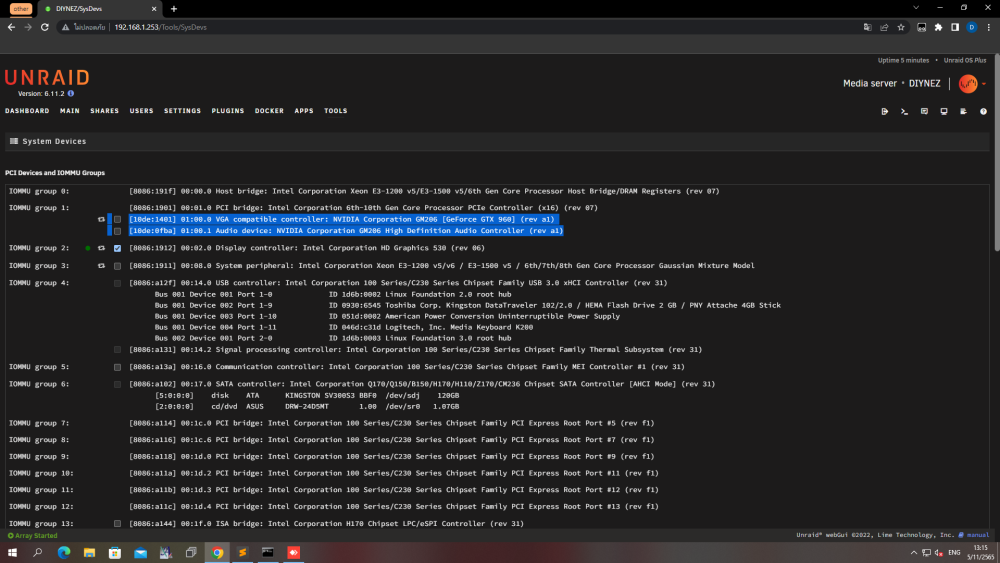The height and width of the screenshot is (563, 1000).
Task: Check the Thermal Subsystem signal processing checkbox
Action: pyautogui.click(x=117, y=349)
